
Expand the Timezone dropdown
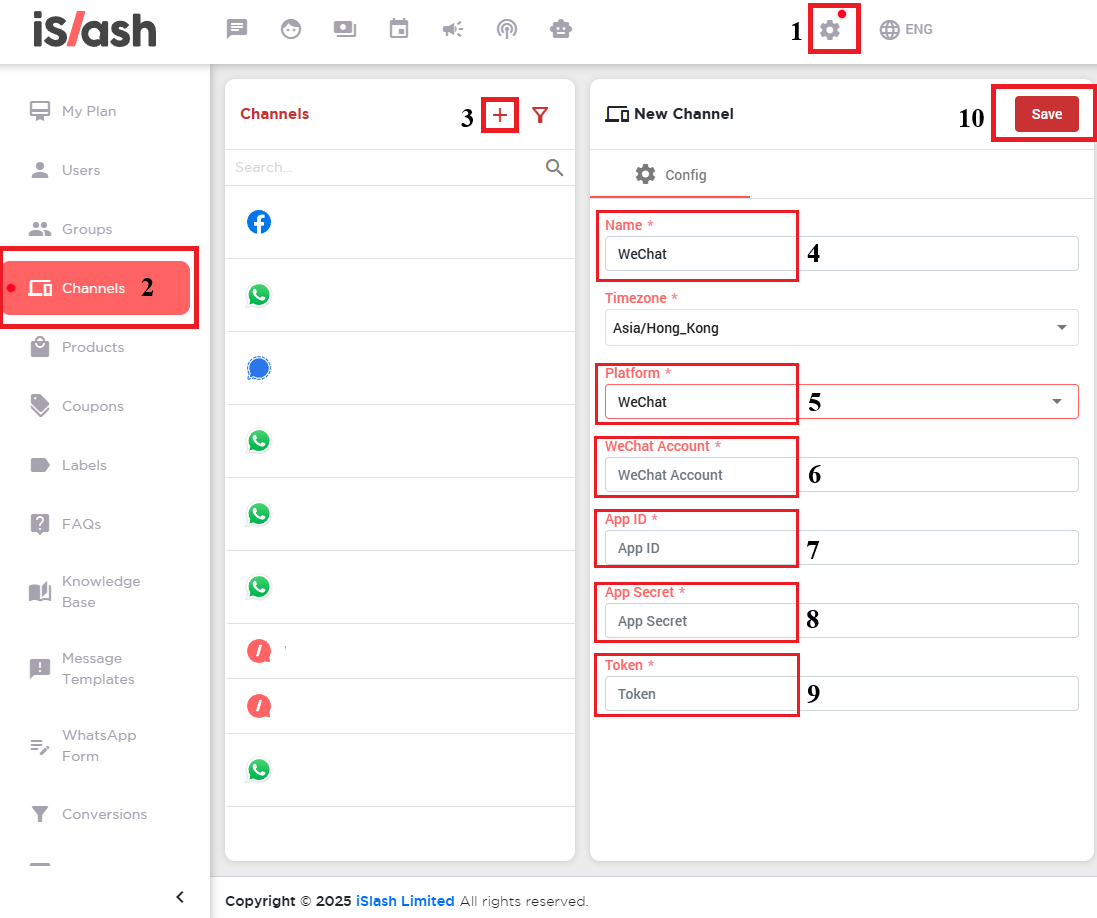840,328
